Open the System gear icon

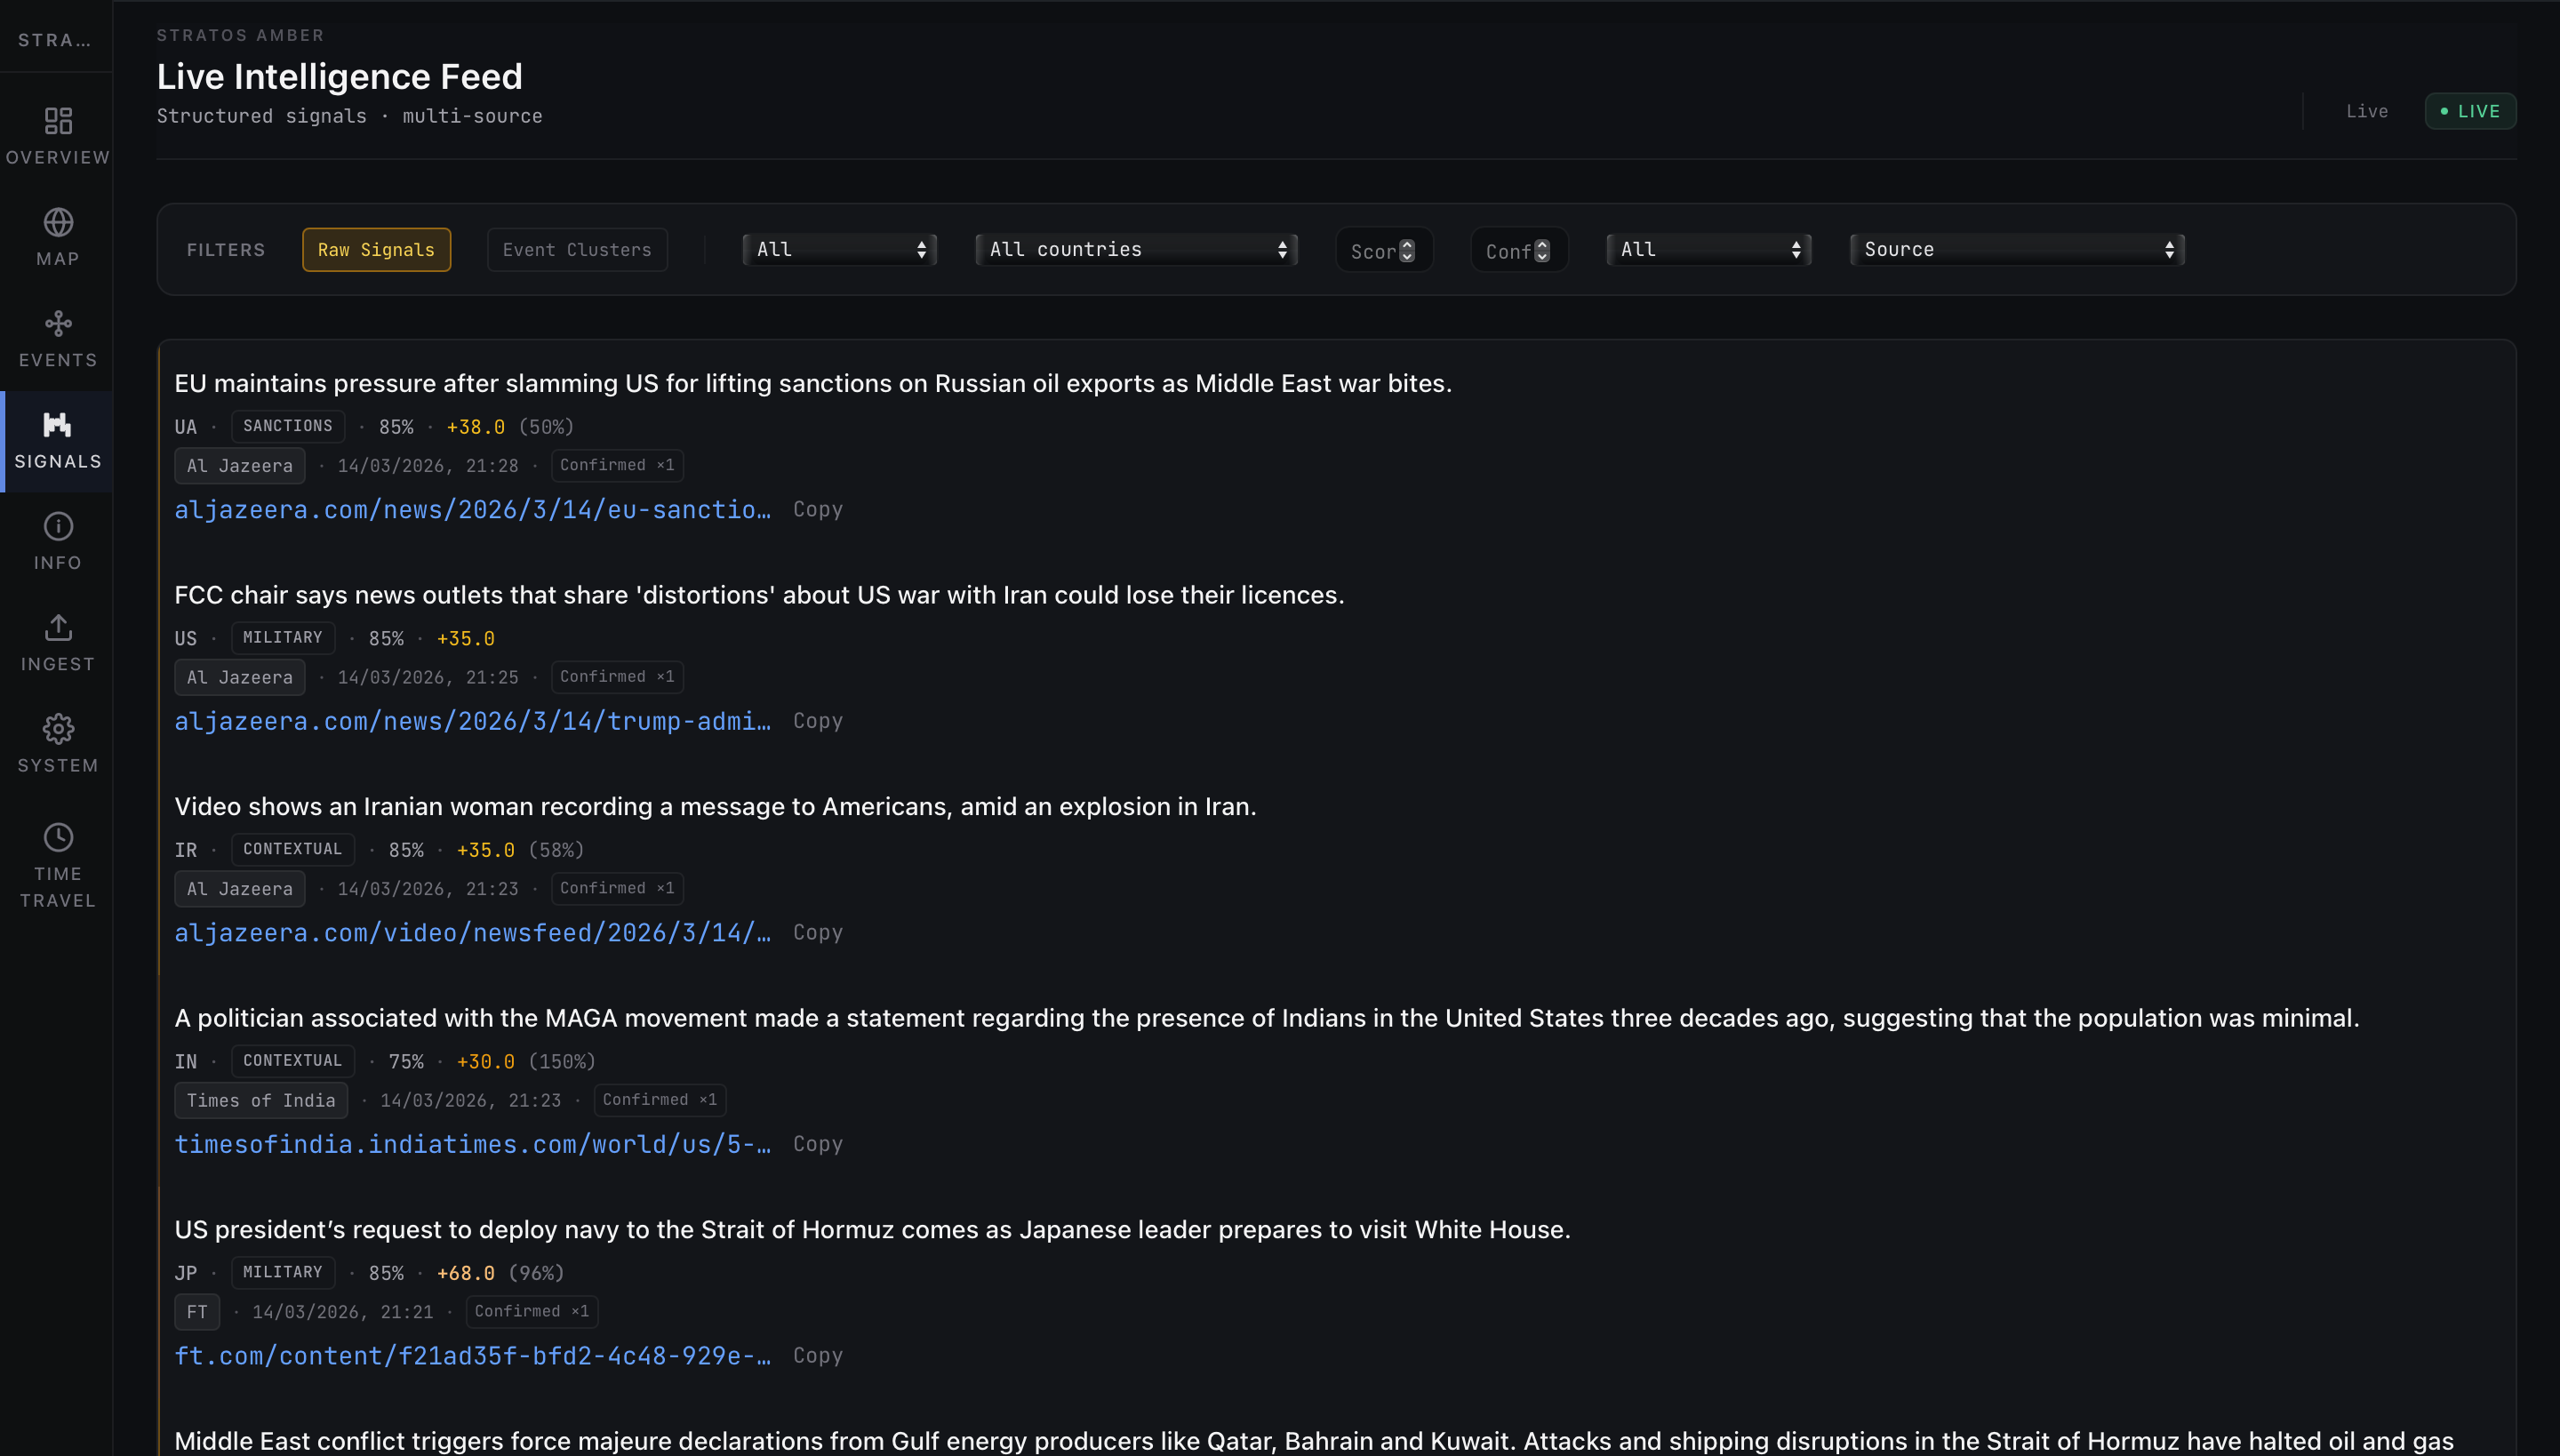tap(58, 729)
